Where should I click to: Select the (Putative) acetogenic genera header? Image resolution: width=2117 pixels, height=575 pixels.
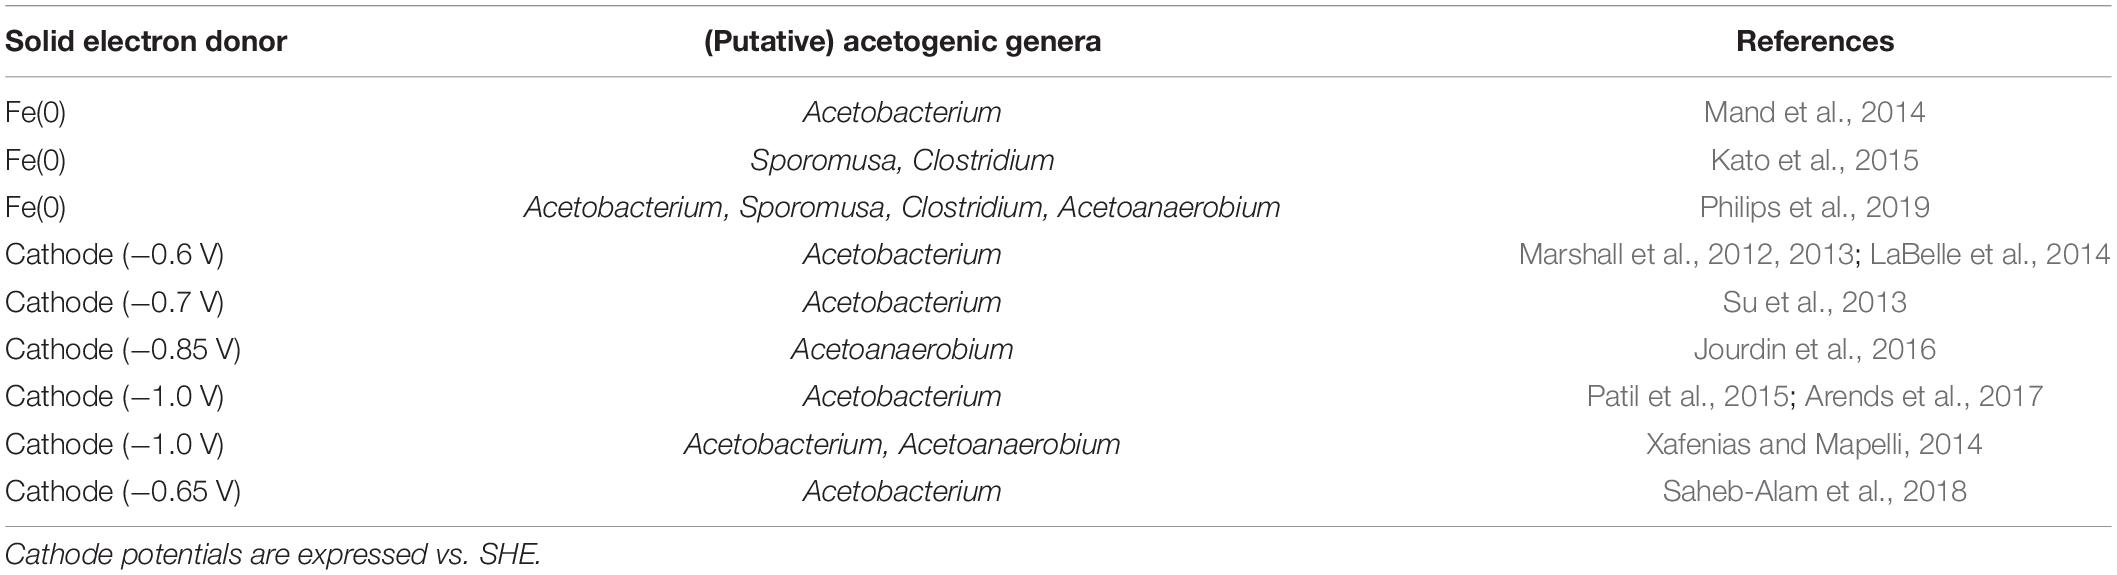click(x=902, y=41)
